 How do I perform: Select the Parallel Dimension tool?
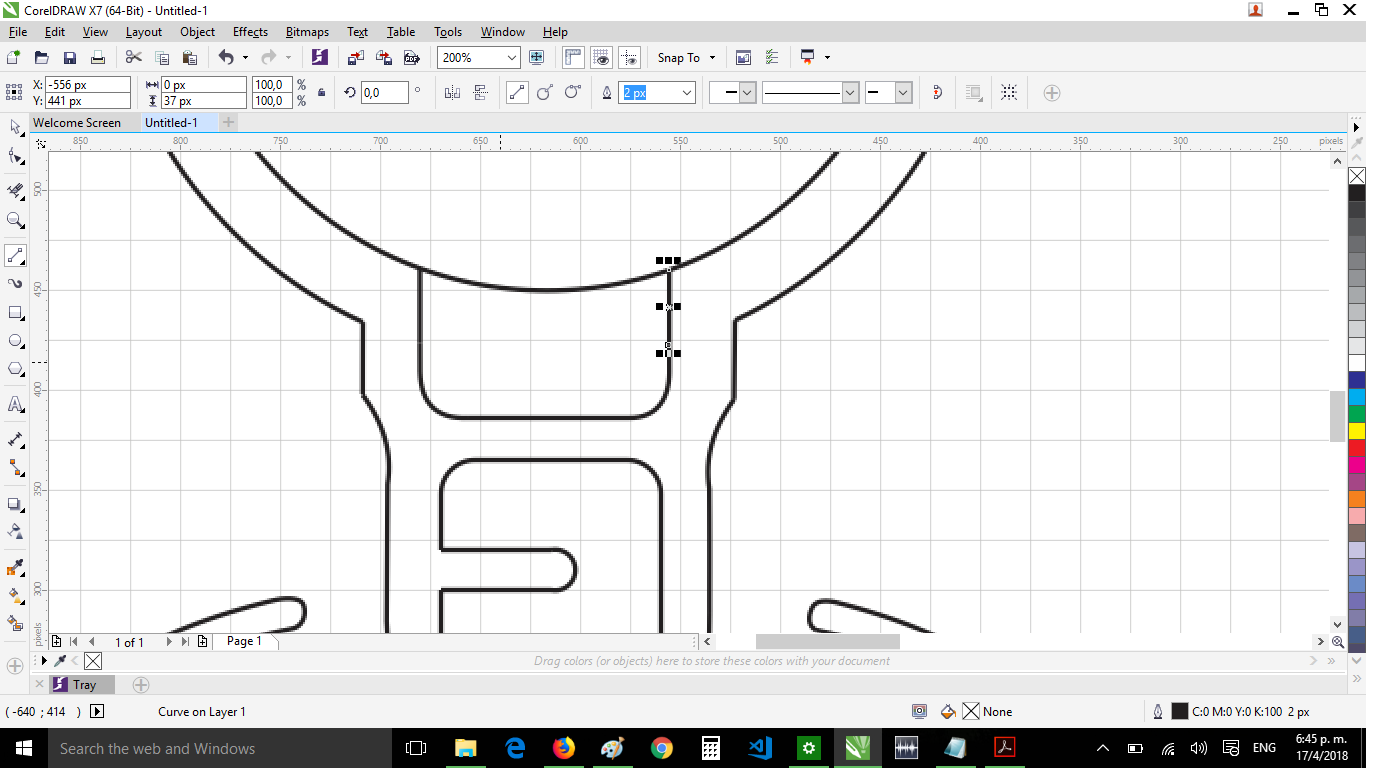15,439
